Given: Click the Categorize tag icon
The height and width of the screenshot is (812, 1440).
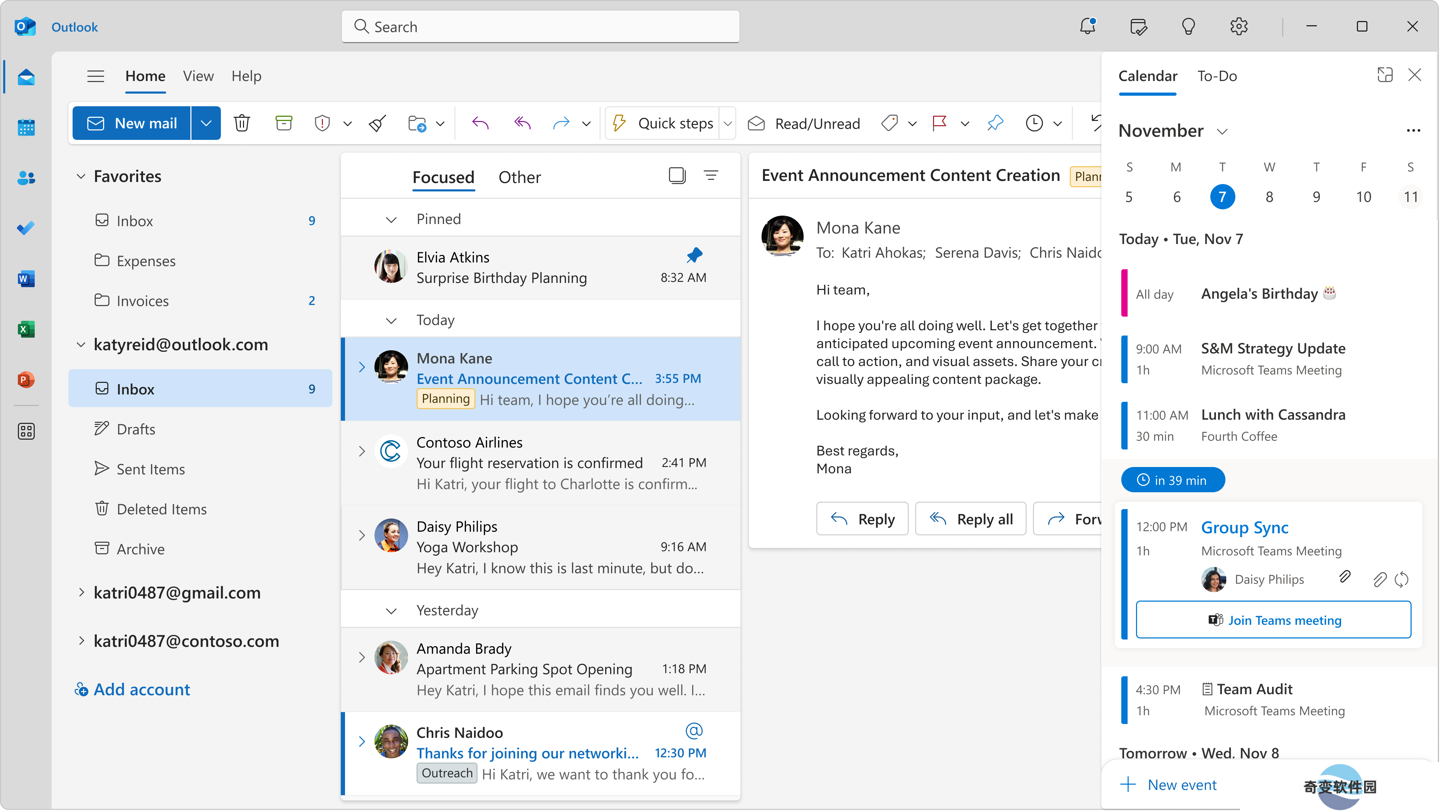Looking at the screenshot, I should click(889, 123).
